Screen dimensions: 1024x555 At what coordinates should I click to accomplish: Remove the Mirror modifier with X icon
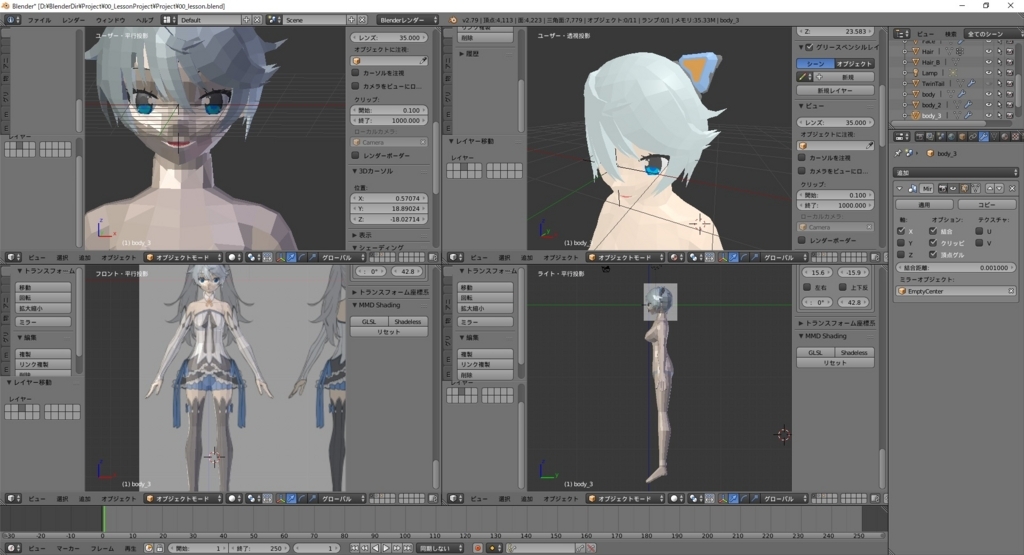[1012, 189]
